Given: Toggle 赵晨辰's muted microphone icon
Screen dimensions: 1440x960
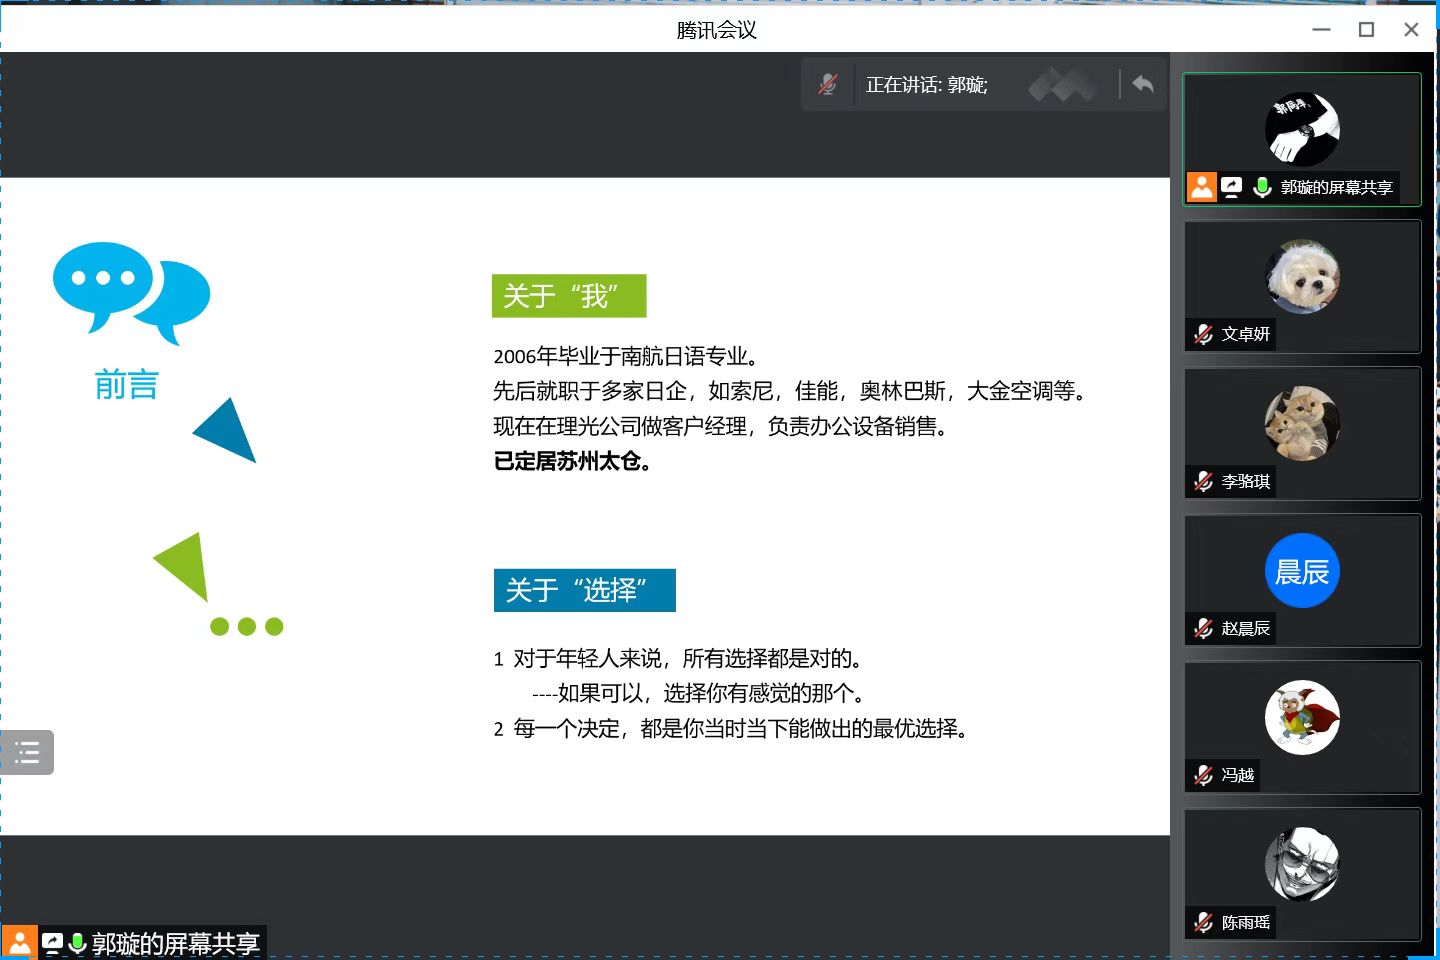Looking at the screenshot, I should point(1204,628).
